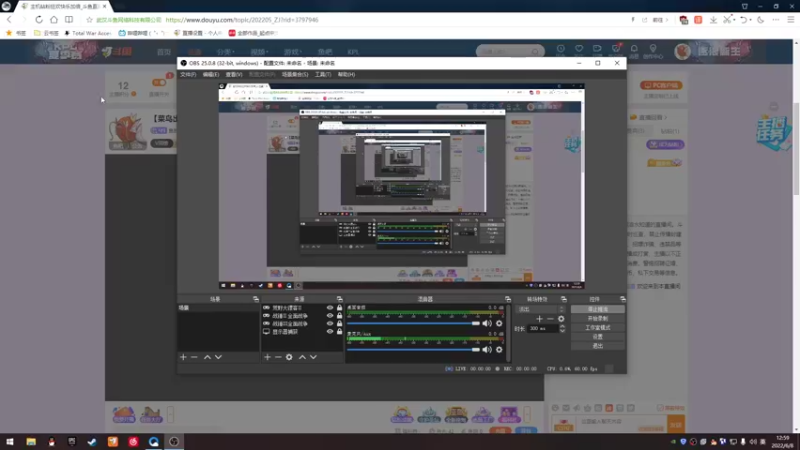Move scene down with the down arrow in Scenes panel
The width and height of the screenshot is (800, 450).
coord(218,357)
